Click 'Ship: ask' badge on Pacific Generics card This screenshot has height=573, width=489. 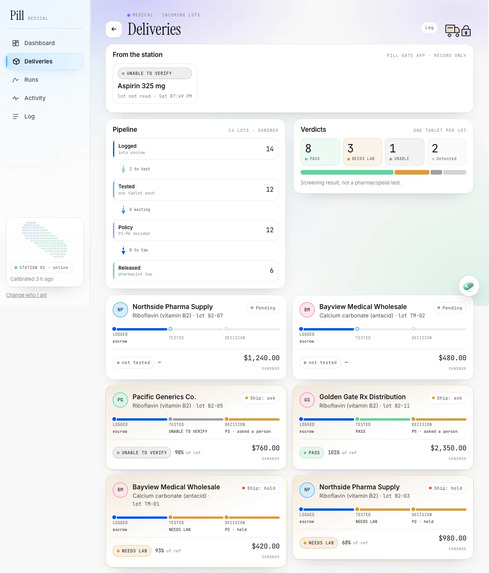pyautogui.click(x=260, y=398)
